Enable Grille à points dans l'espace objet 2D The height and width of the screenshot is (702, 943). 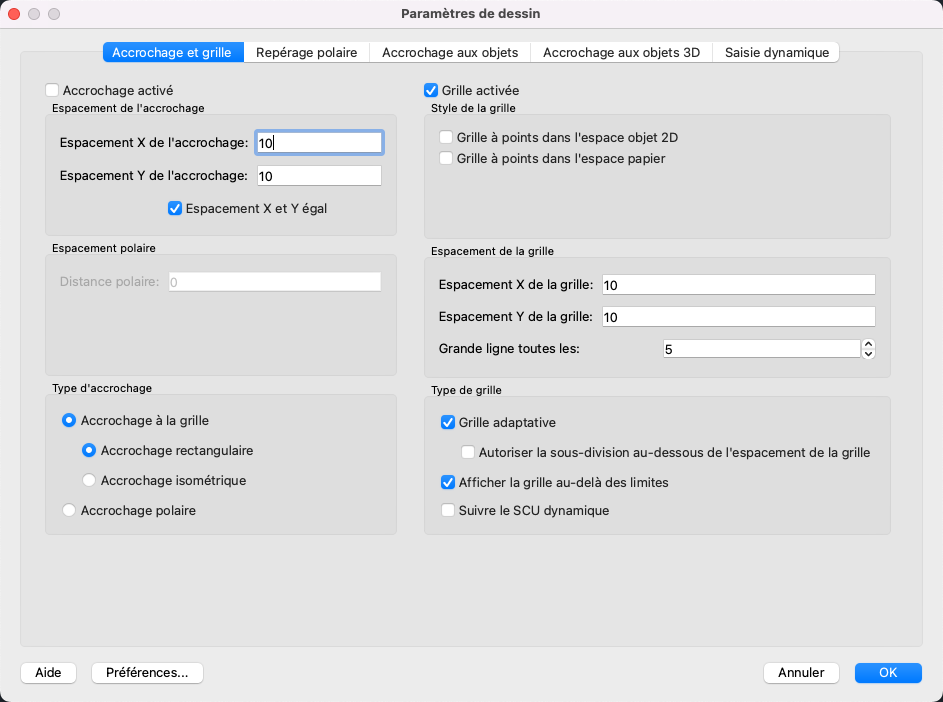tap(447, 138)
